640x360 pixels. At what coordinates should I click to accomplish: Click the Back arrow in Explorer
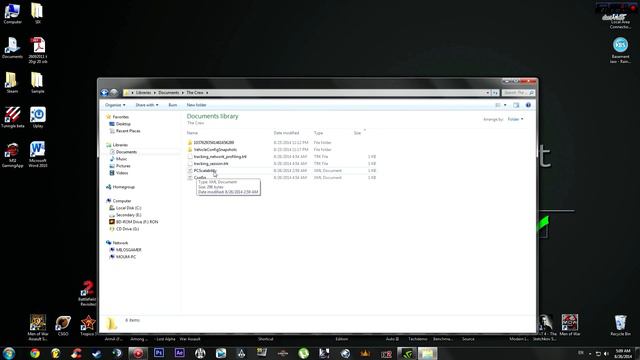click(x=104, y=93)
